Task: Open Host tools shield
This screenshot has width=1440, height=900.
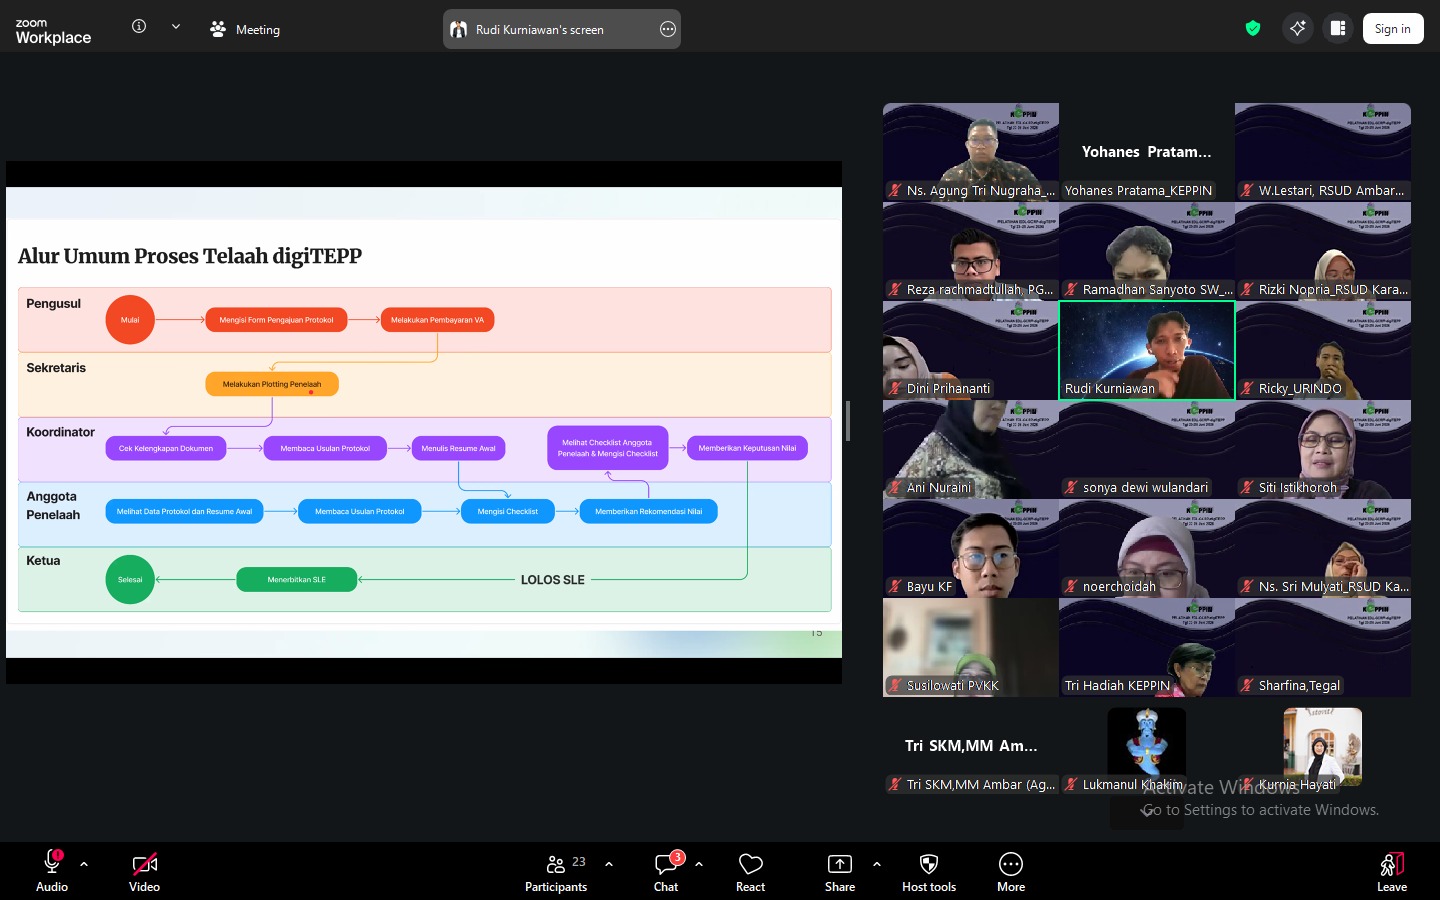Action: (929, 872)
